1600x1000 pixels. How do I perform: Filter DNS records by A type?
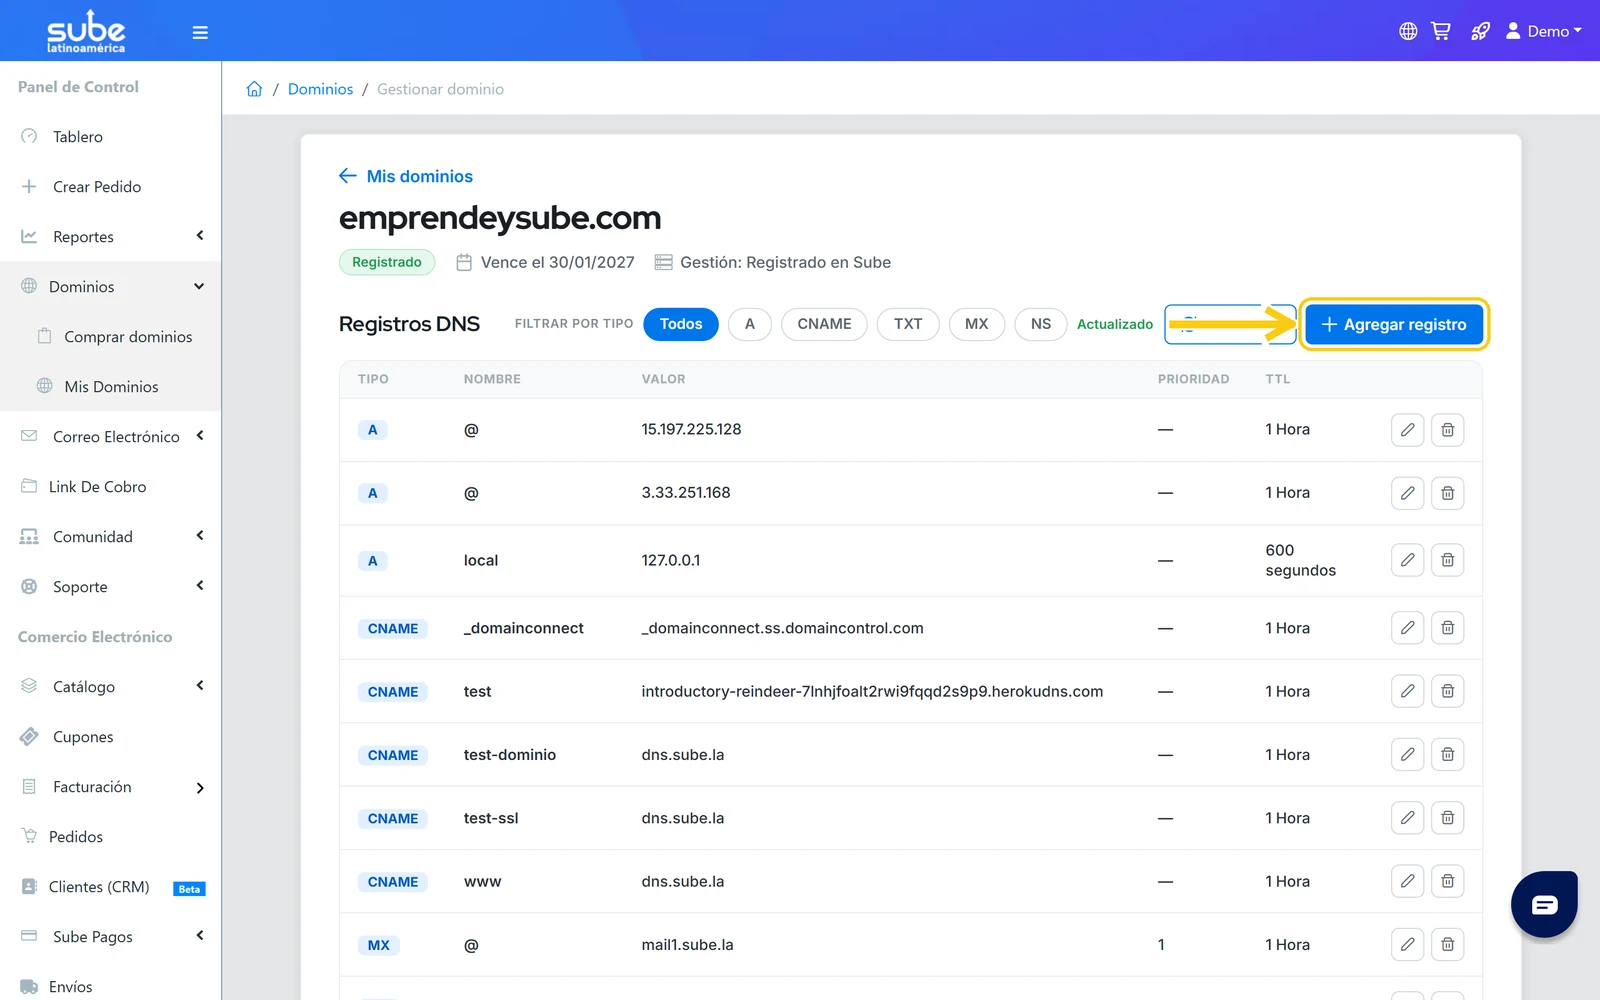click(x=750, y=324)
